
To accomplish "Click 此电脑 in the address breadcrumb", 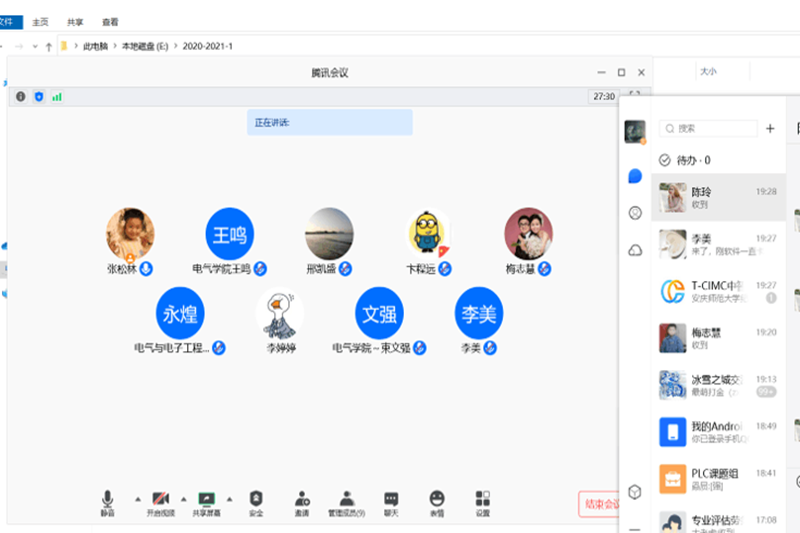I will (x=95, y=46).
